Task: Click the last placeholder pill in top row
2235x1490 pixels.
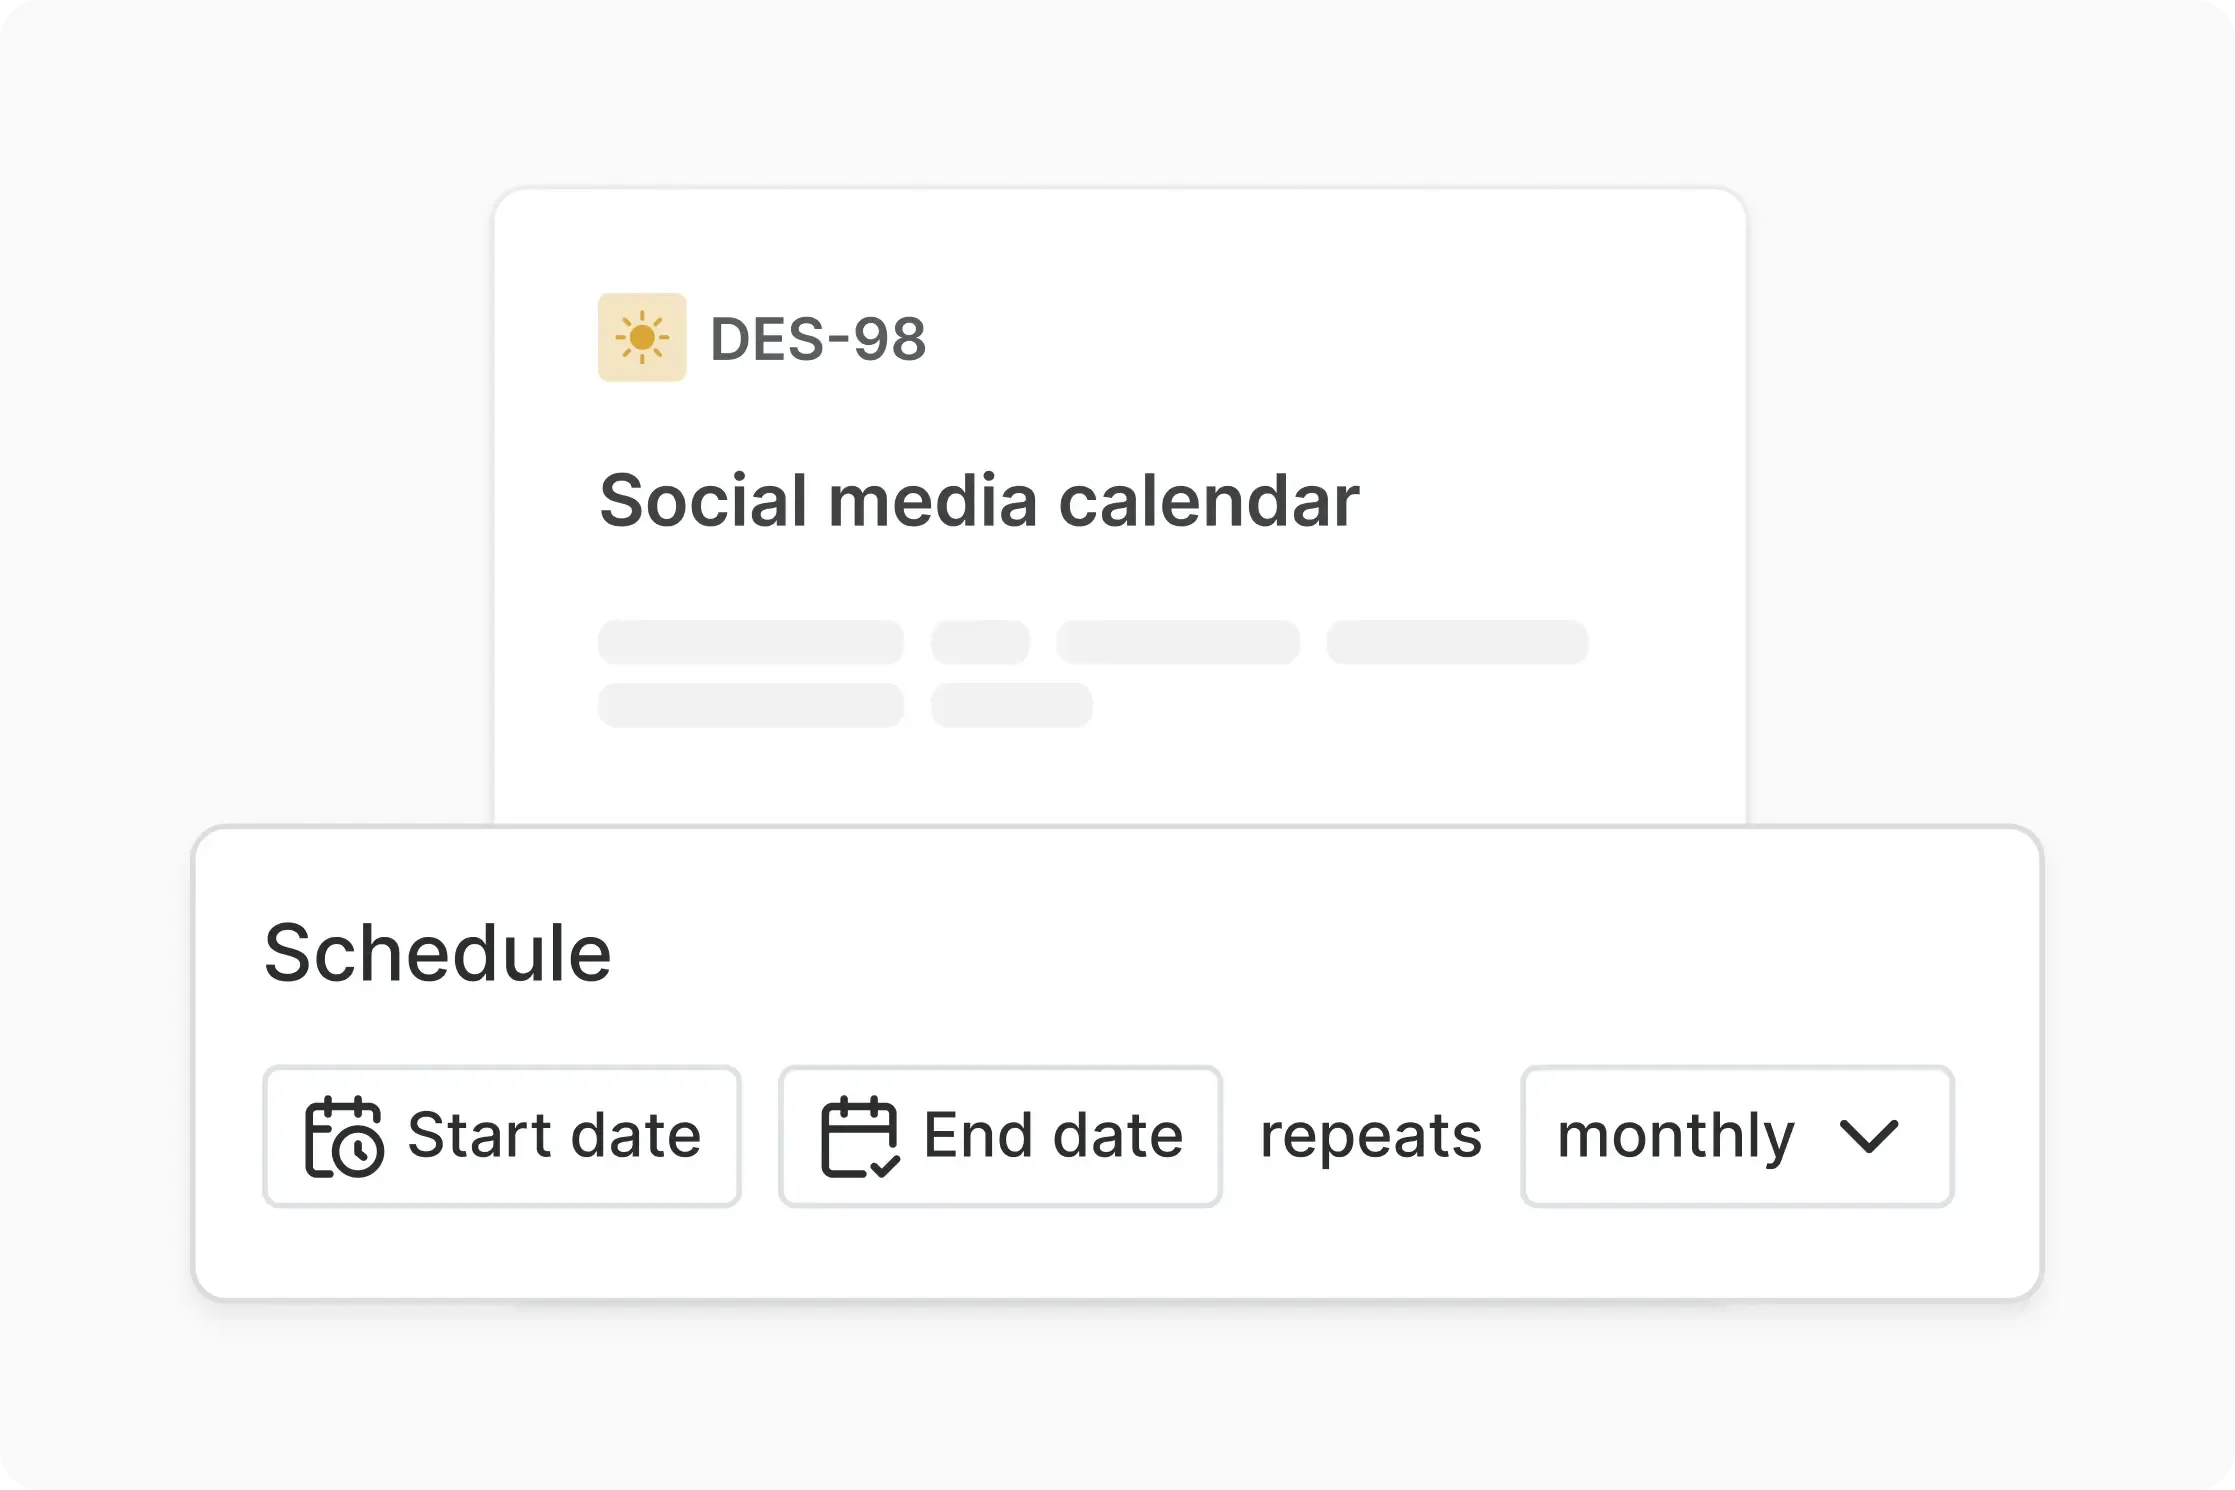Action: click(1457, 642)
